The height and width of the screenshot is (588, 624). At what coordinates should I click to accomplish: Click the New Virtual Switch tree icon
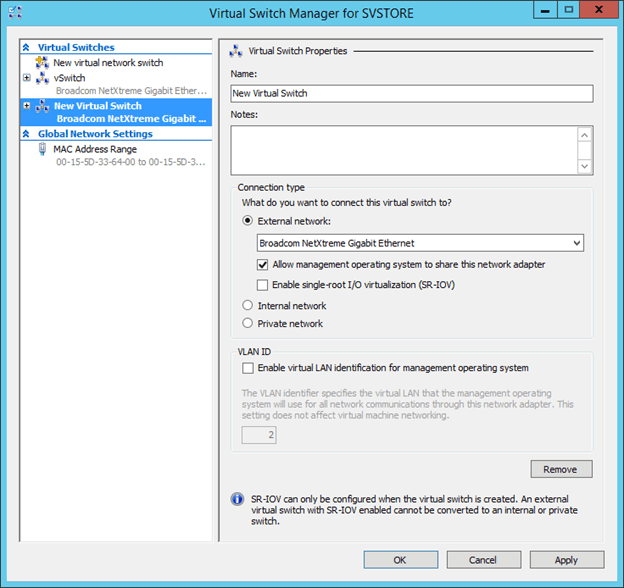click(42, 106)
